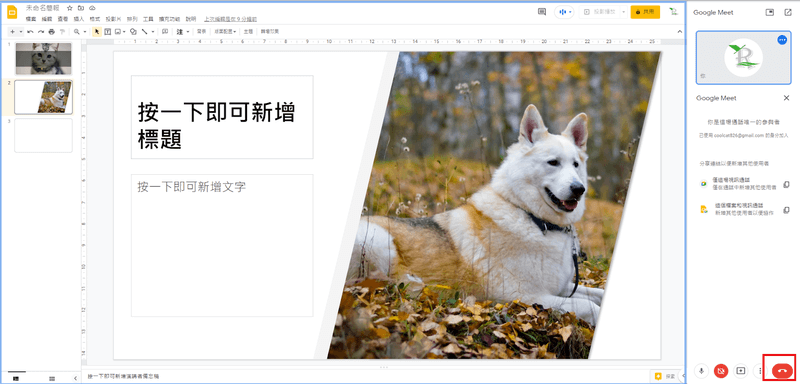The height and width of the screenshot is (384, 800).
Task: Click the title placeholder 按一下即可新增標題
Action: [x=222, y=117]
